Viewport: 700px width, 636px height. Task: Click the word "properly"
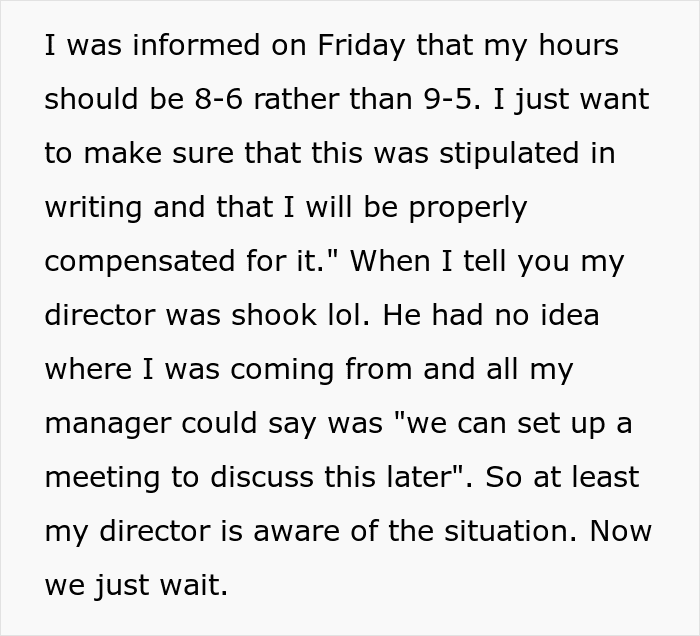tap(468, 208)
